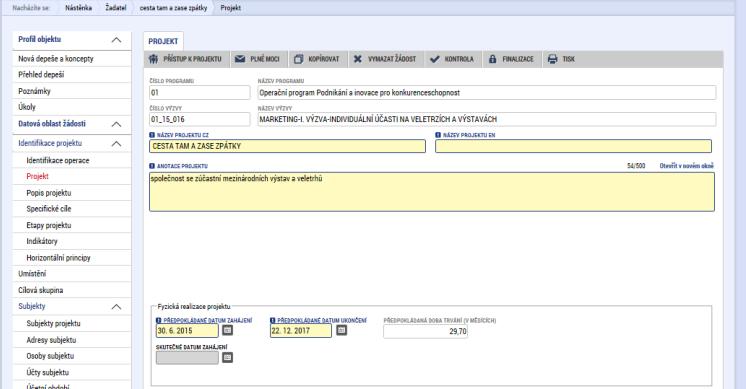The height and width of the screenshot is (389, 746).
Task: Click info icon beside Anotace projektu
Action: pyautogui.click(x=152, y=166)
